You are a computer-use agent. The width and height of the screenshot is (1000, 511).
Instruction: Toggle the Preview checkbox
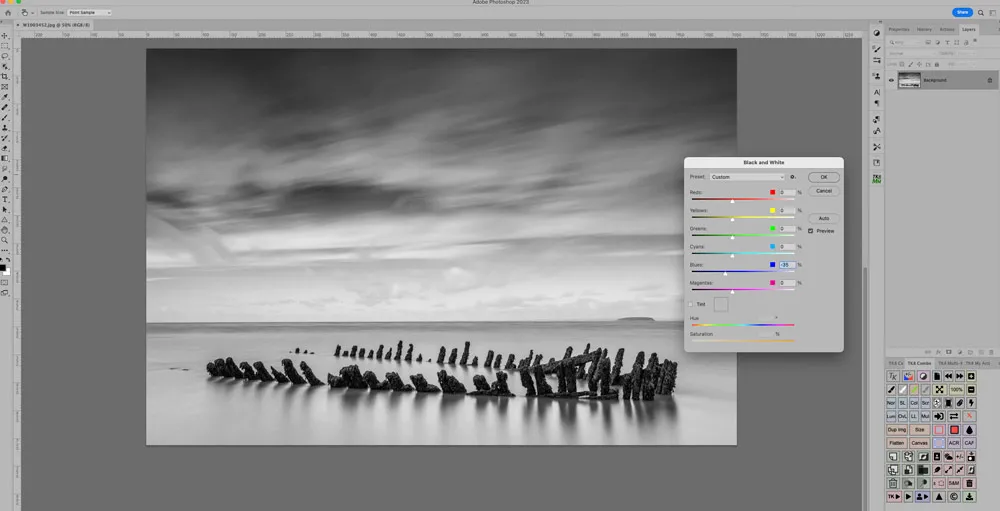pos(811,231)
